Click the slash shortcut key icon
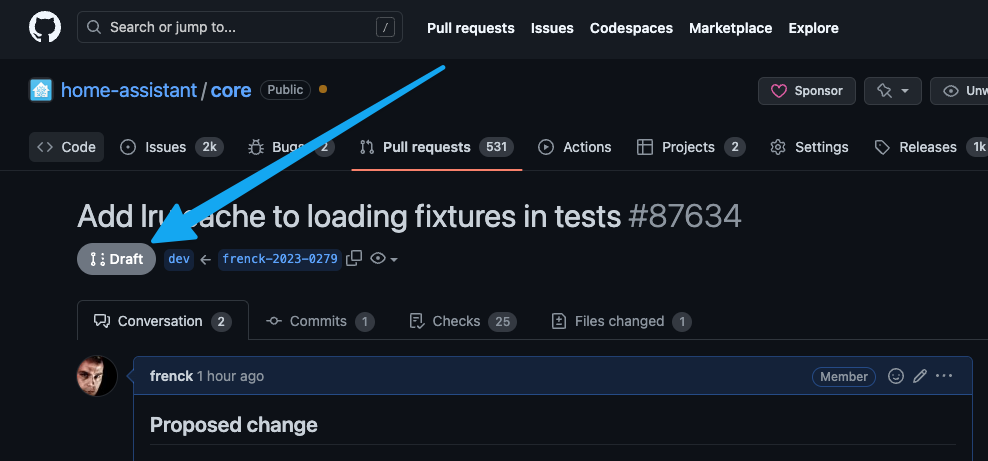988x461 pixels. pos(385,28)
